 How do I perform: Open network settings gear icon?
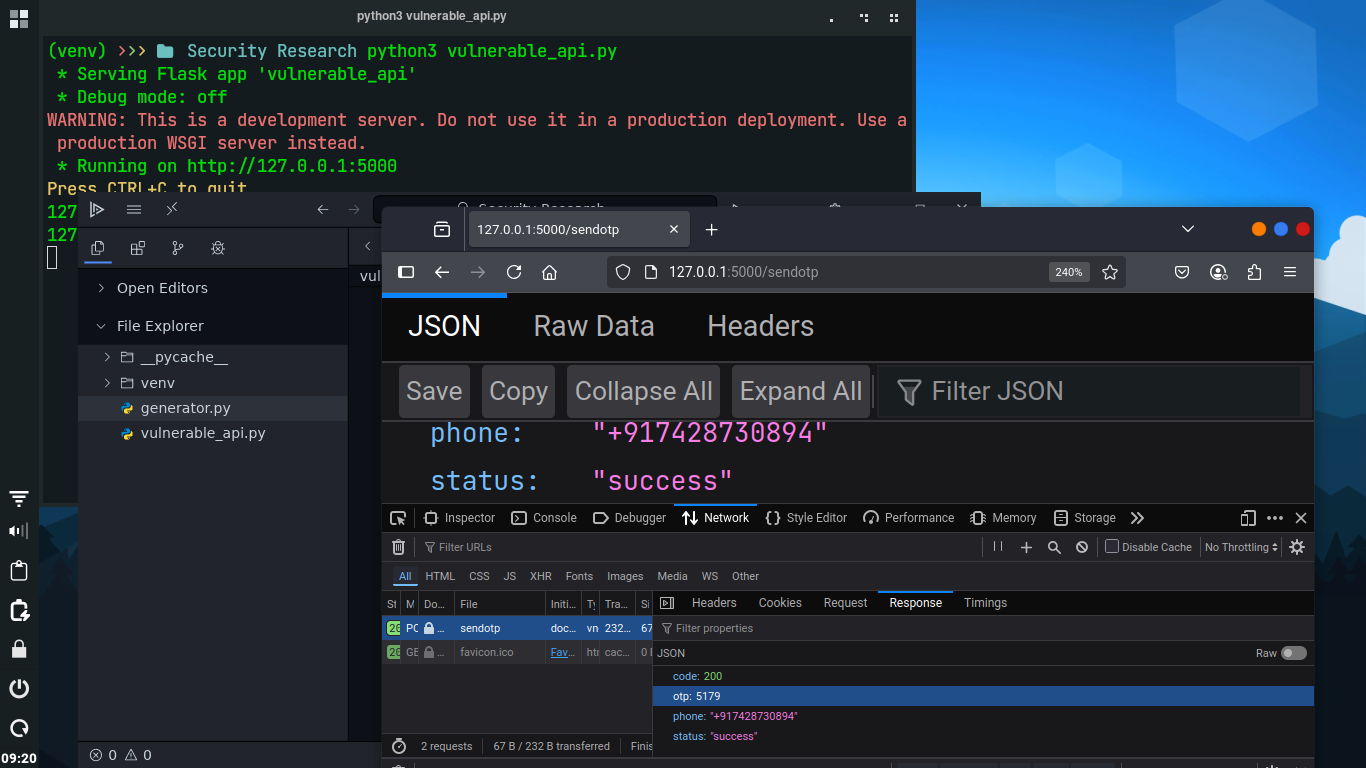[1297, 547]
